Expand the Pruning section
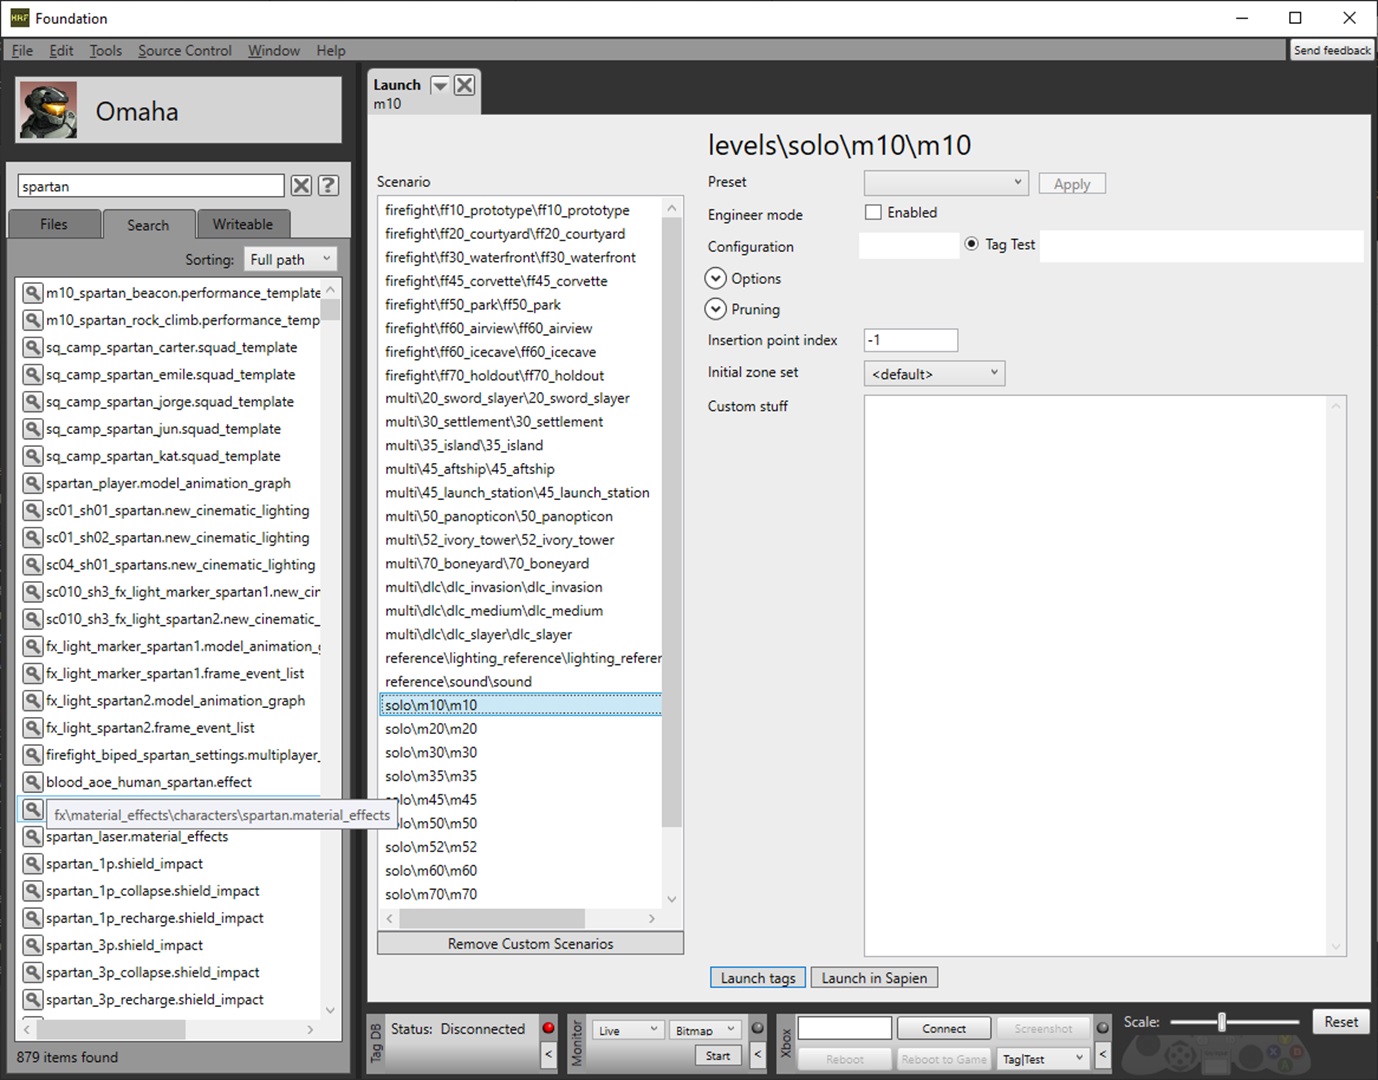1378x1080 pixels. pyautogui.click(x=715, y=309)
